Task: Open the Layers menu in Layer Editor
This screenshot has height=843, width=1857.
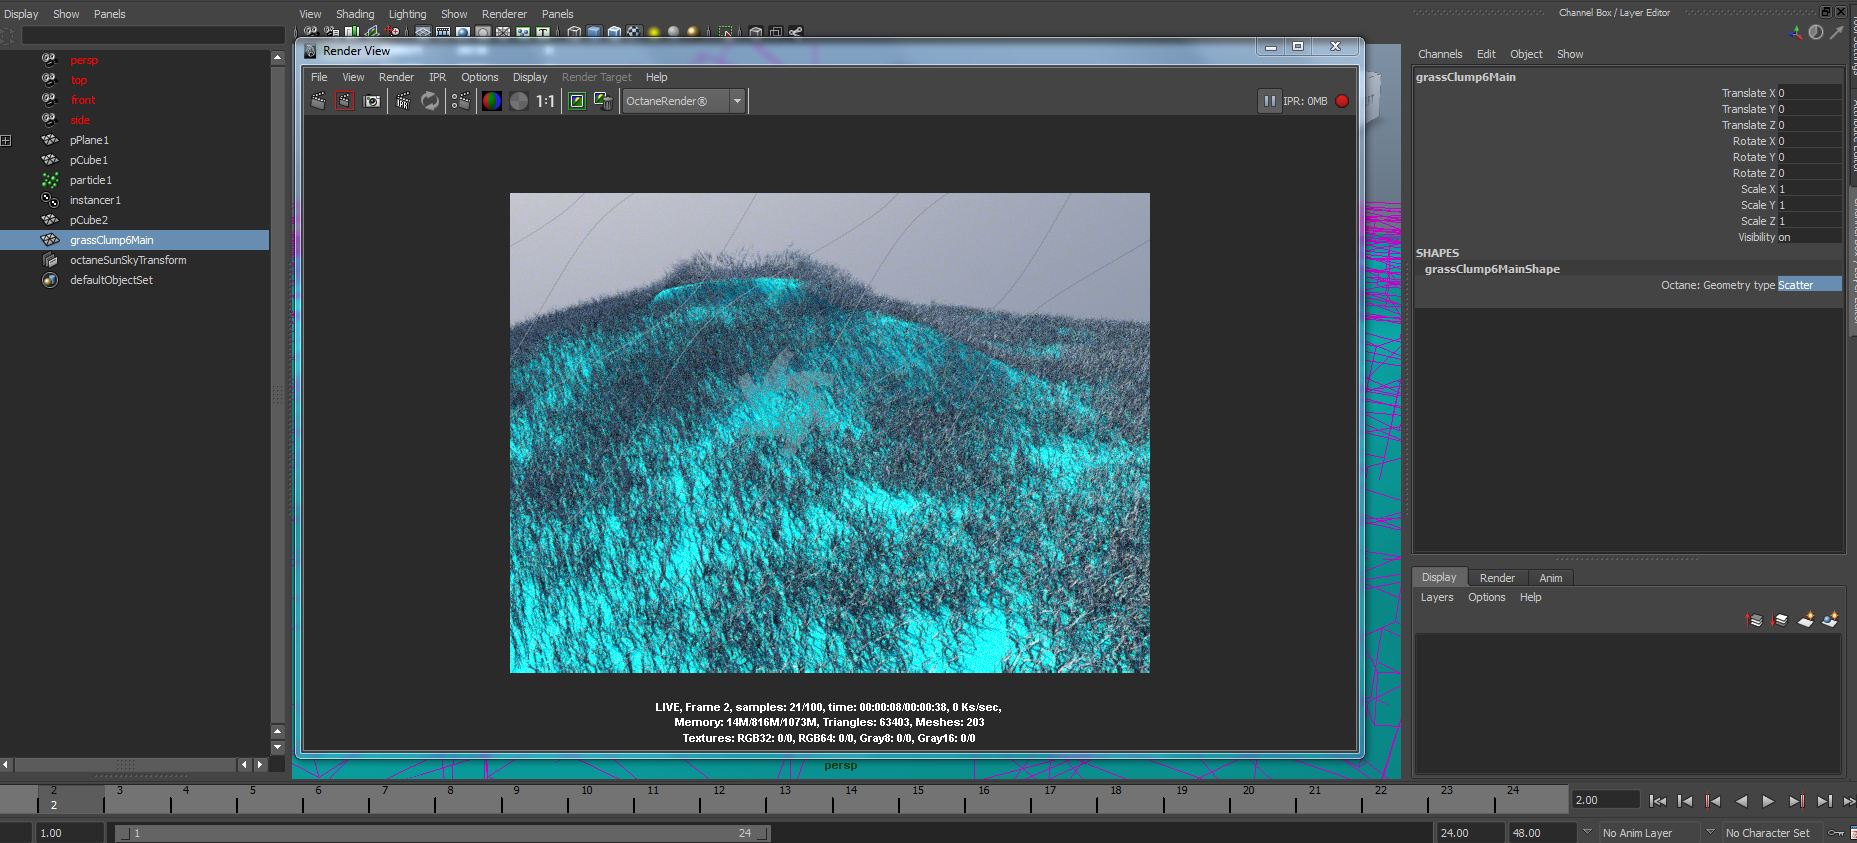Action: coord(1437,597)
